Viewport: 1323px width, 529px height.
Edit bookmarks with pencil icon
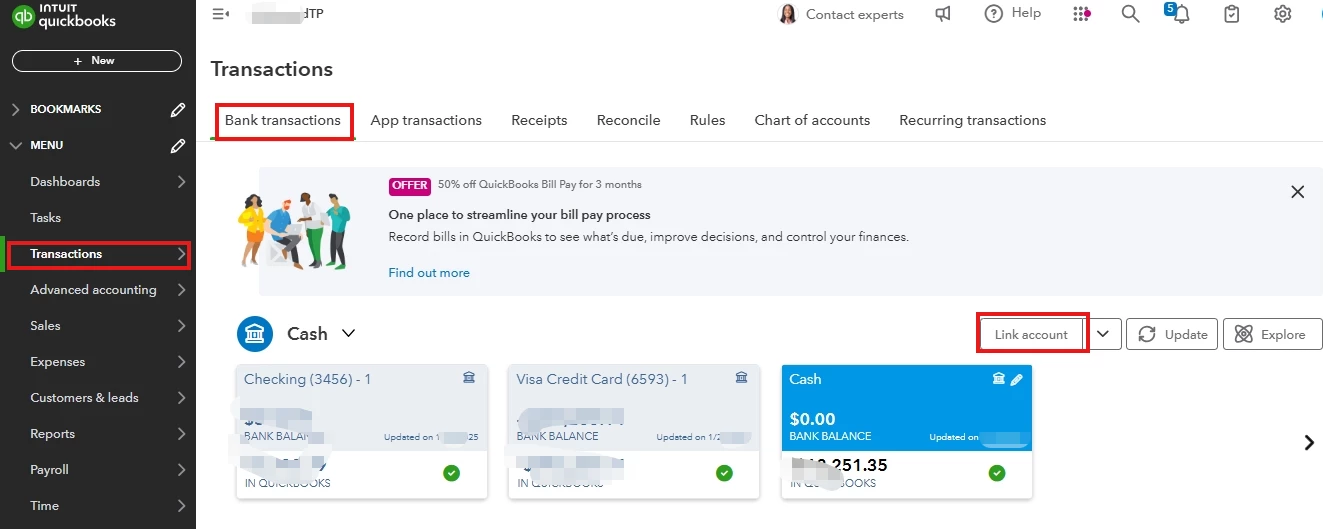(x=178, y=109)
